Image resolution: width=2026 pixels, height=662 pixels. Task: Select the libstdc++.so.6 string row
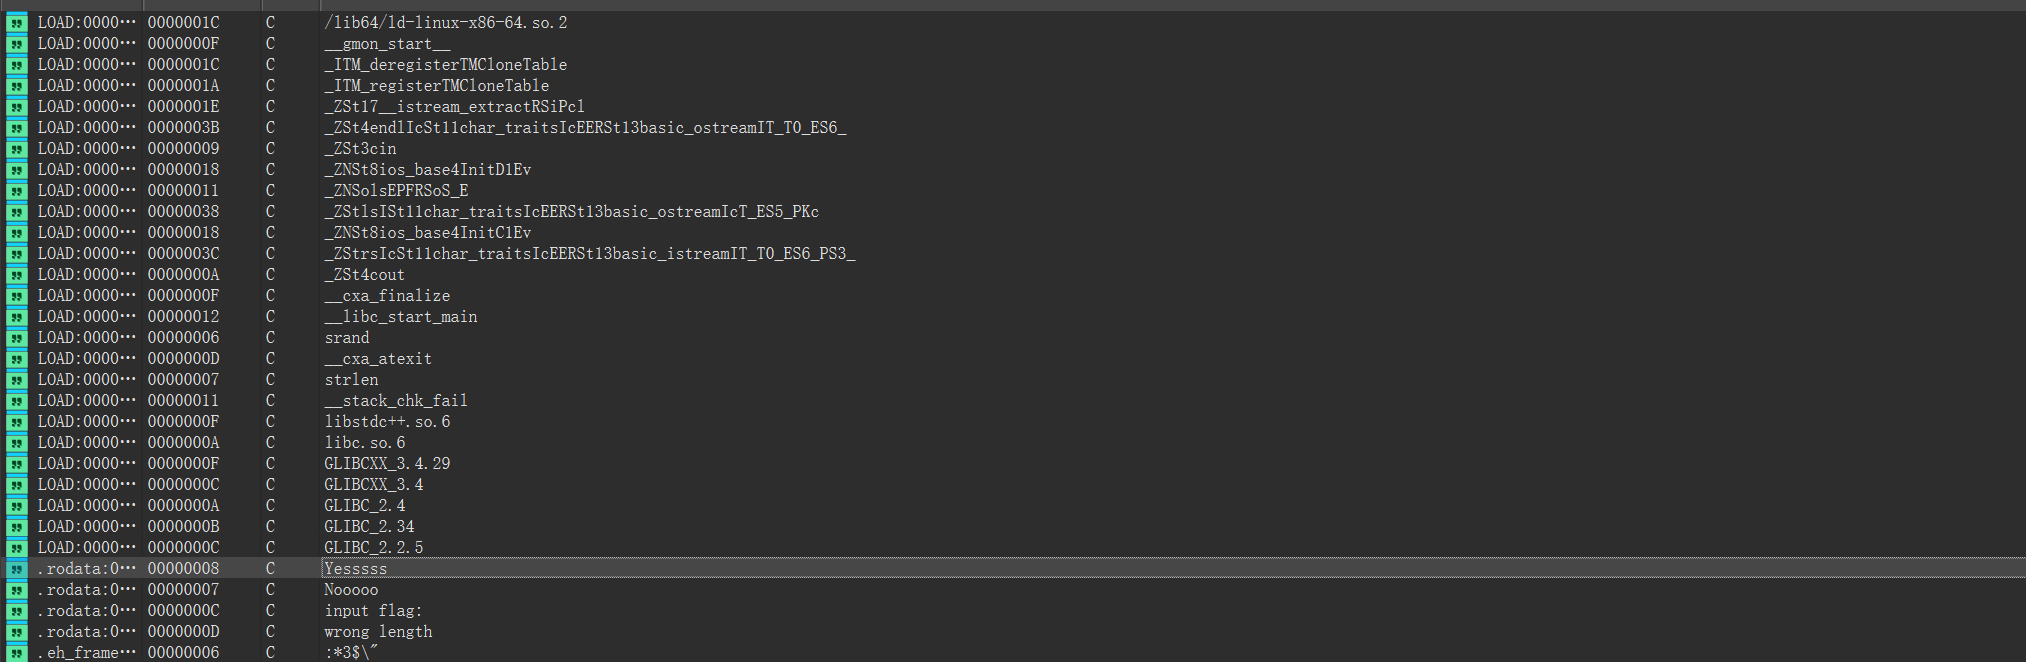tap(387, 422)
